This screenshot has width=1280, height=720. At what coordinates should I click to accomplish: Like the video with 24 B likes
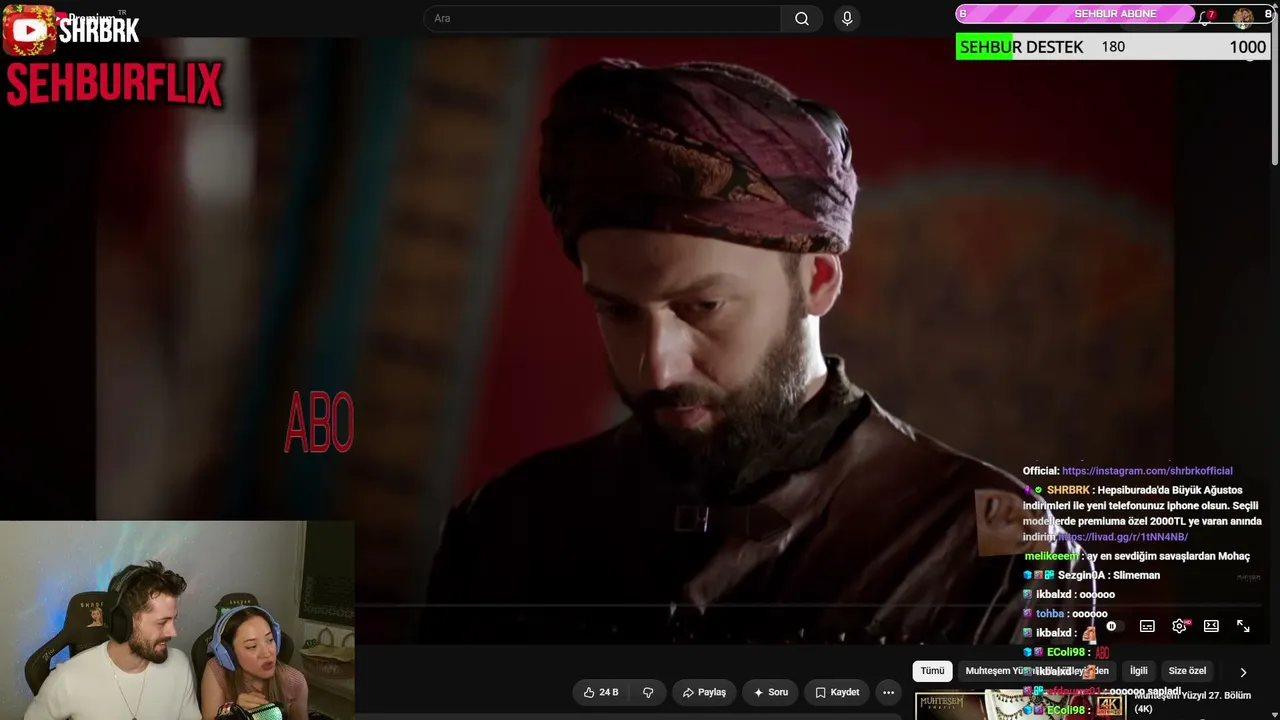601,692
